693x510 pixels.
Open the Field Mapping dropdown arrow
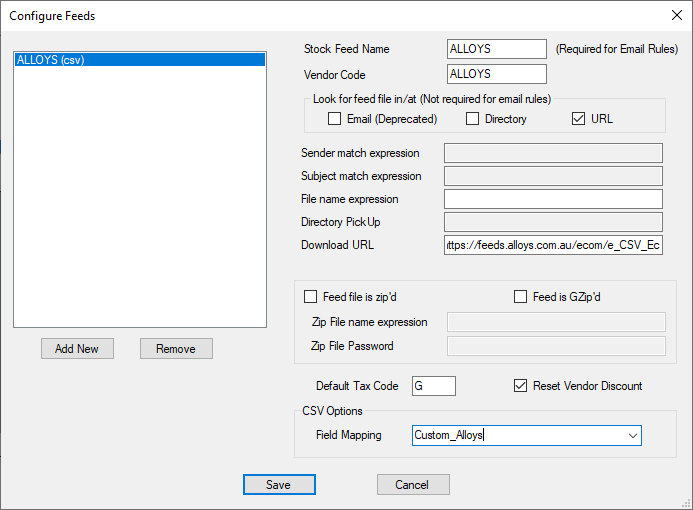pyautogui.click(x=632, y=436)
